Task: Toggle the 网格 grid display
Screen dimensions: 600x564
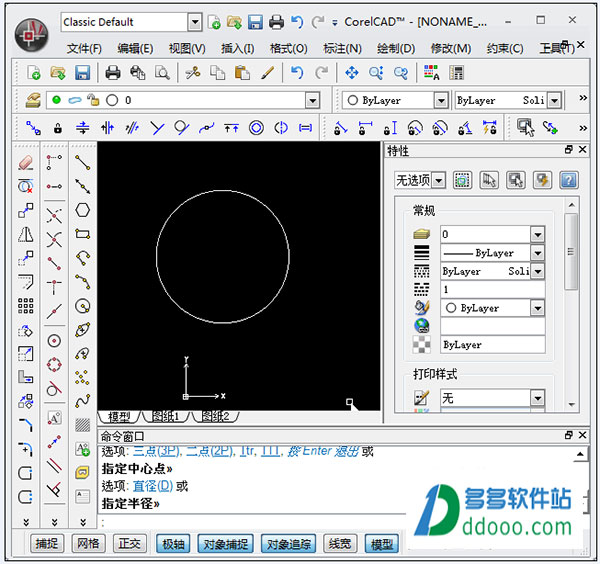Action: click(x=88, y=543)
